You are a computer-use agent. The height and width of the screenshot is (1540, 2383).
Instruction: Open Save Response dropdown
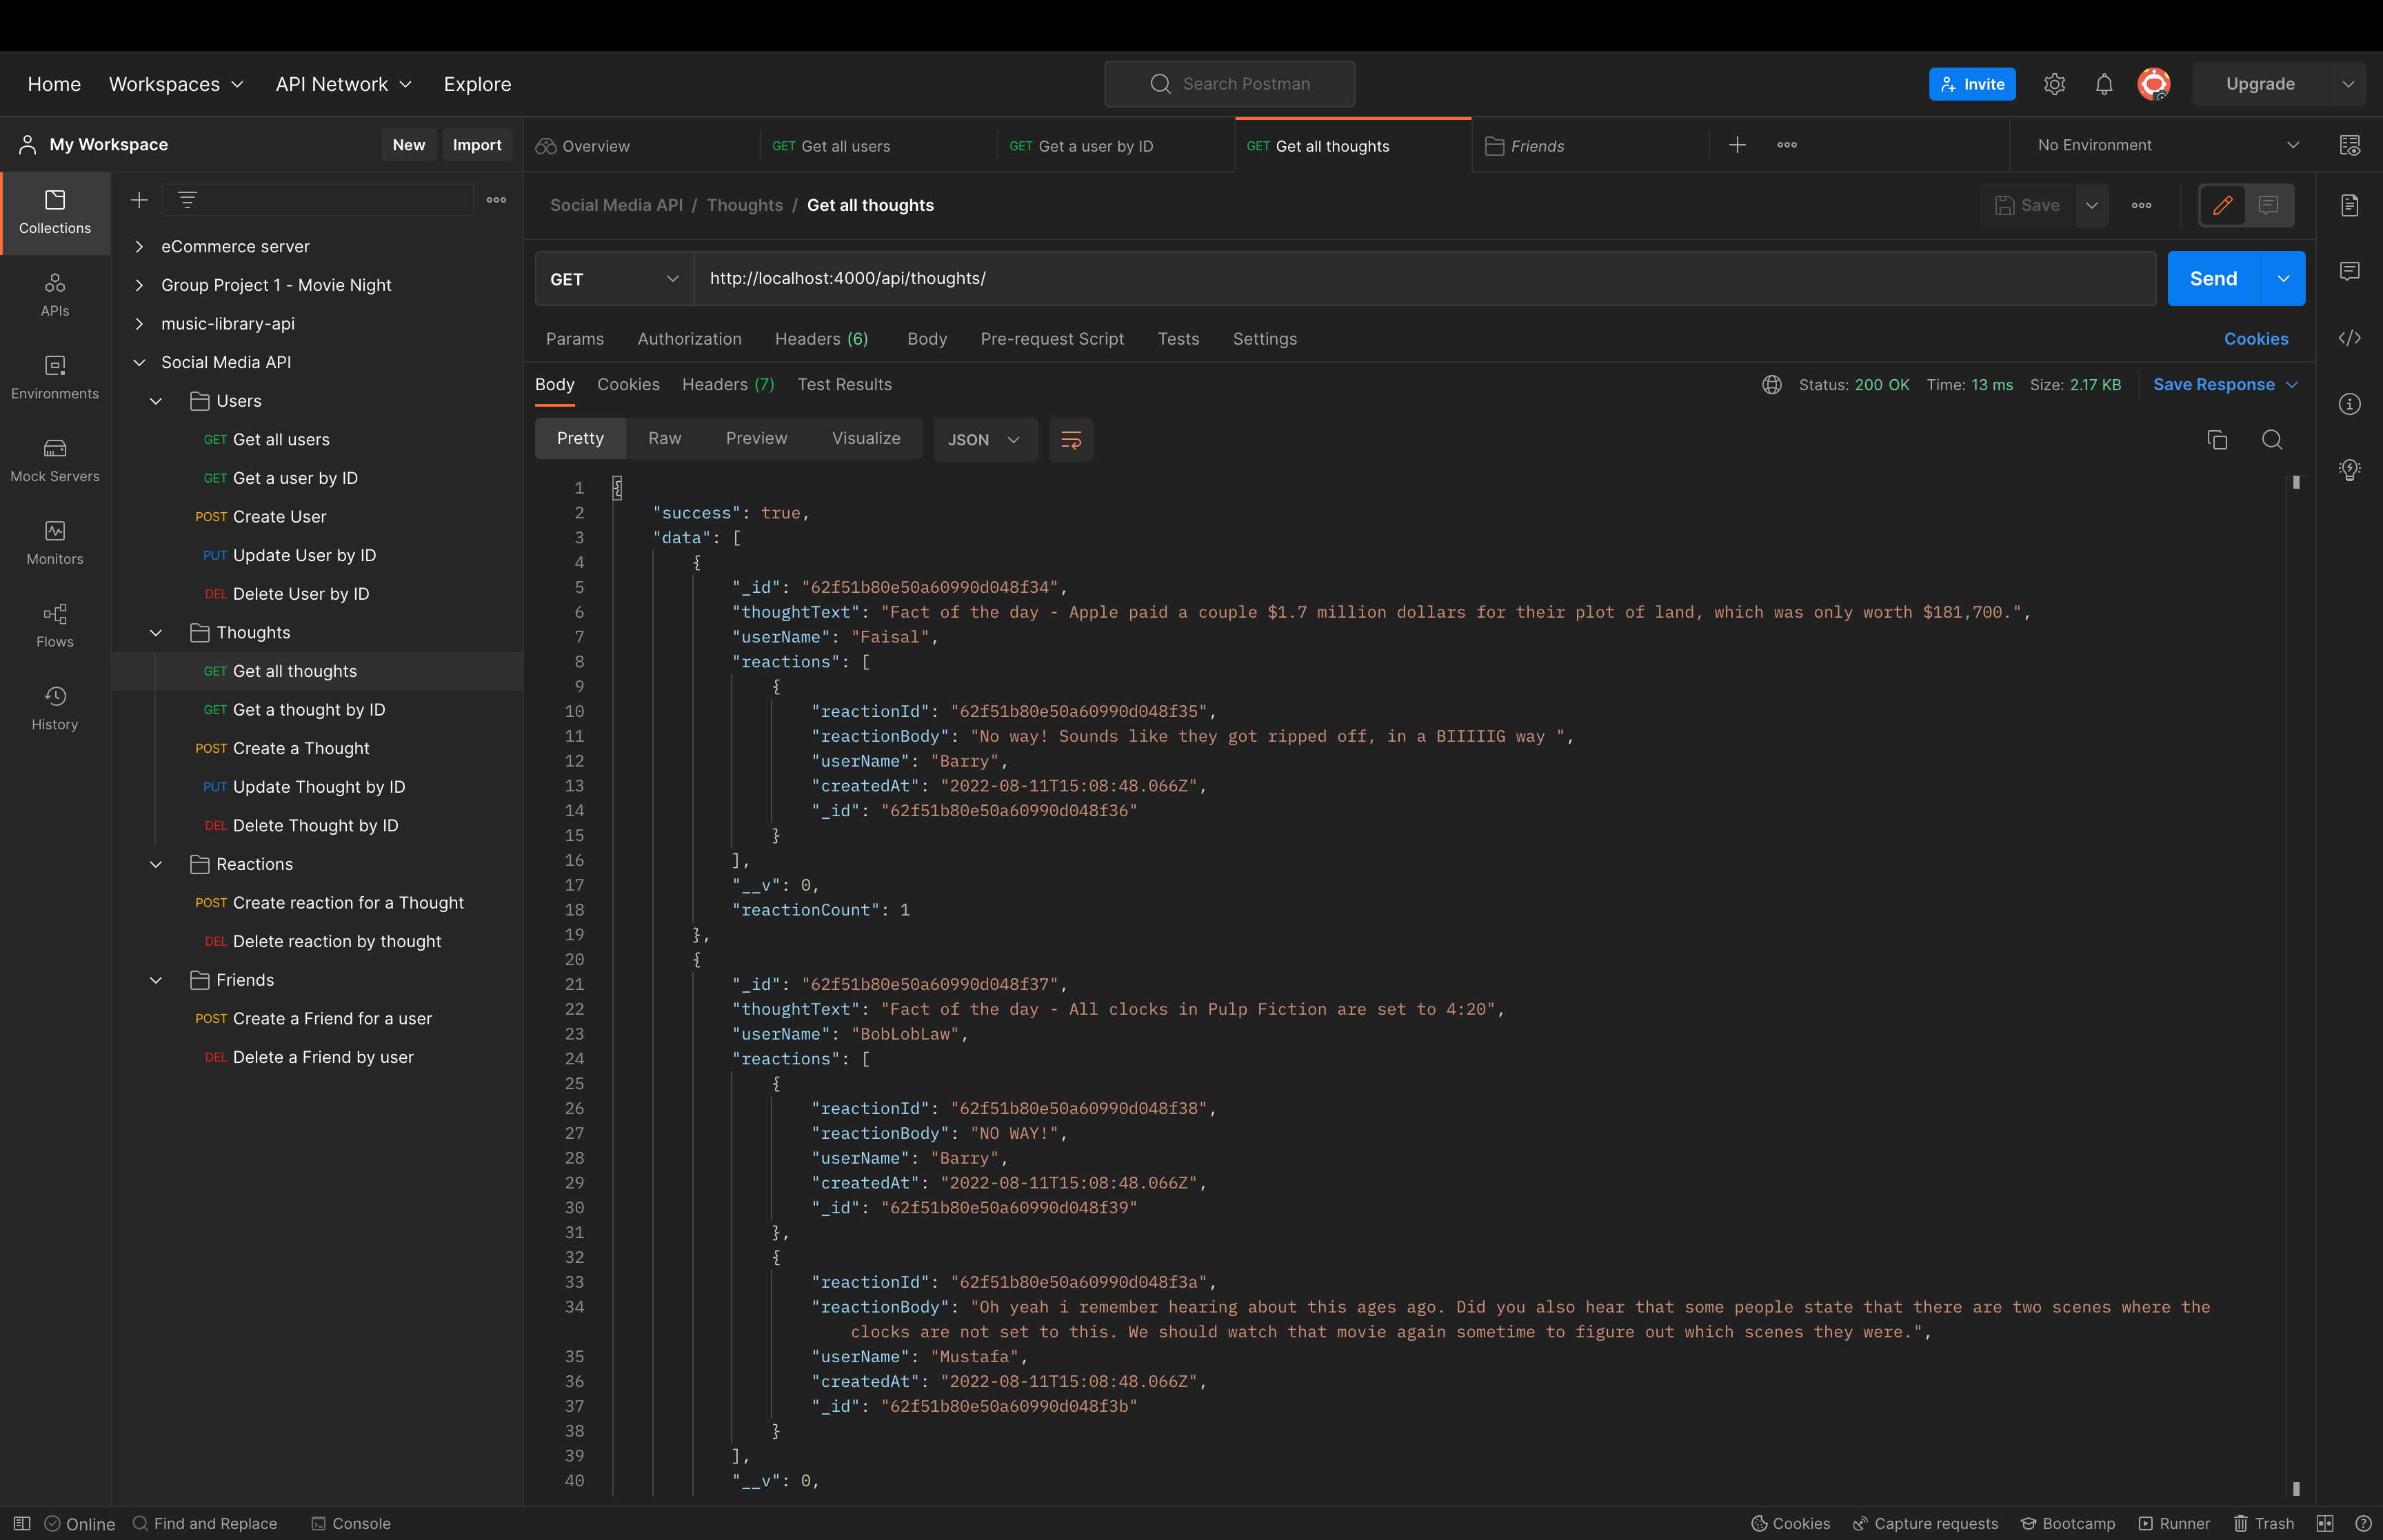pos(2225,385)
